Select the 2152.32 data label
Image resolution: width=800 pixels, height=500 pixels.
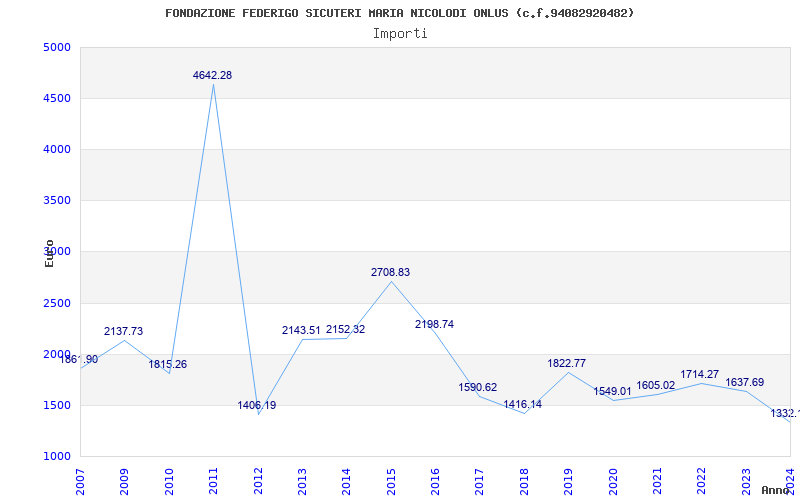coord(346,330)
